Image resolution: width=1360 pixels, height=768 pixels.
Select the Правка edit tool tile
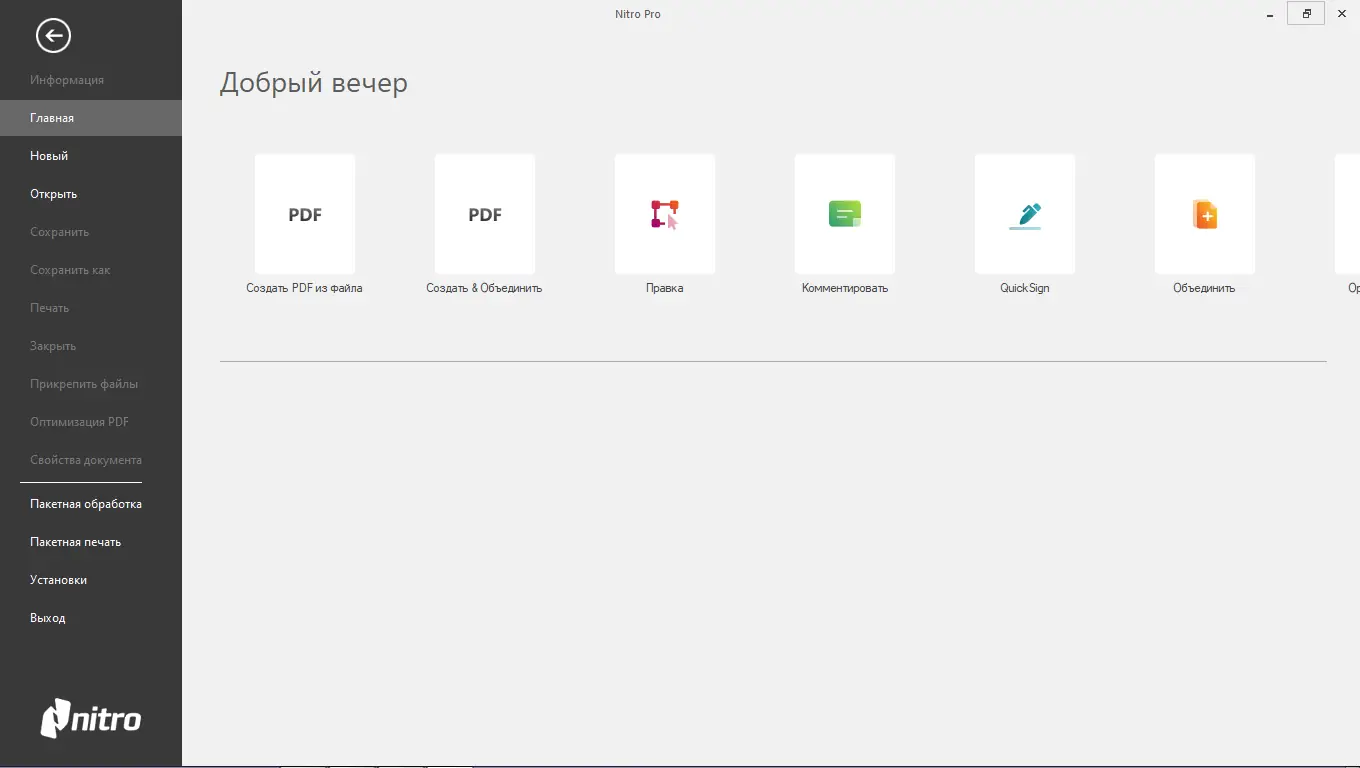coord(665,214)
